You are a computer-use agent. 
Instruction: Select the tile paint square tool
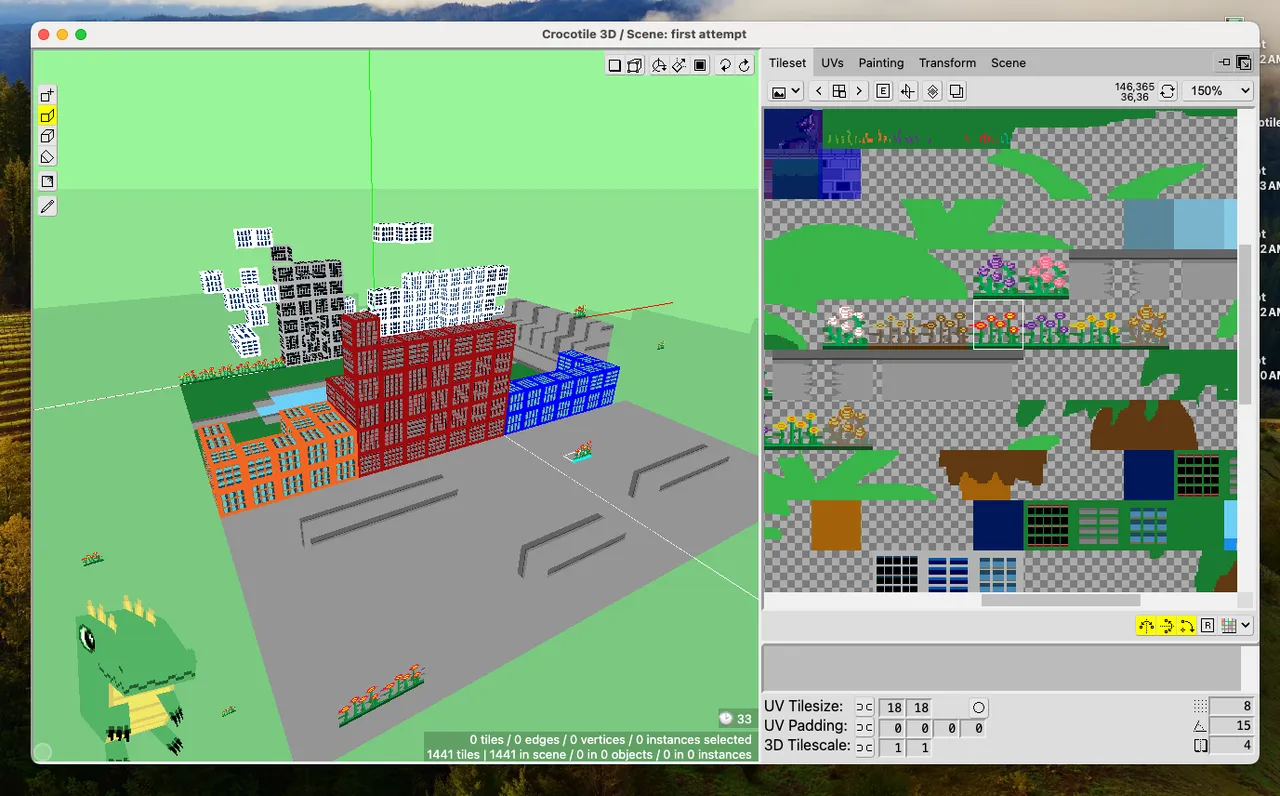coord(47,181)
